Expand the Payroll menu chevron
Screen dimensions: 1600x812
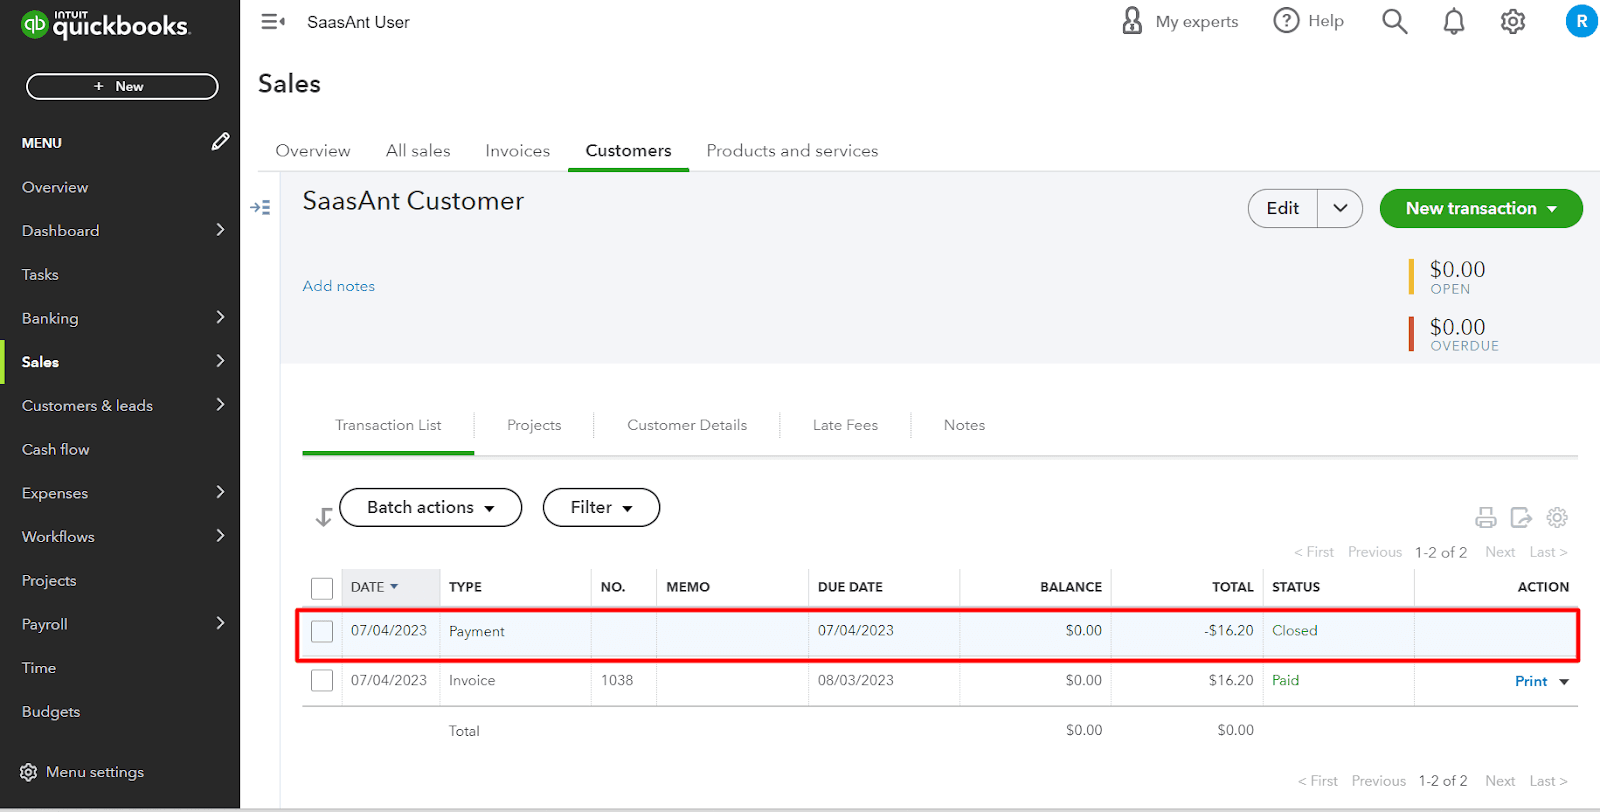click(220, 623)
